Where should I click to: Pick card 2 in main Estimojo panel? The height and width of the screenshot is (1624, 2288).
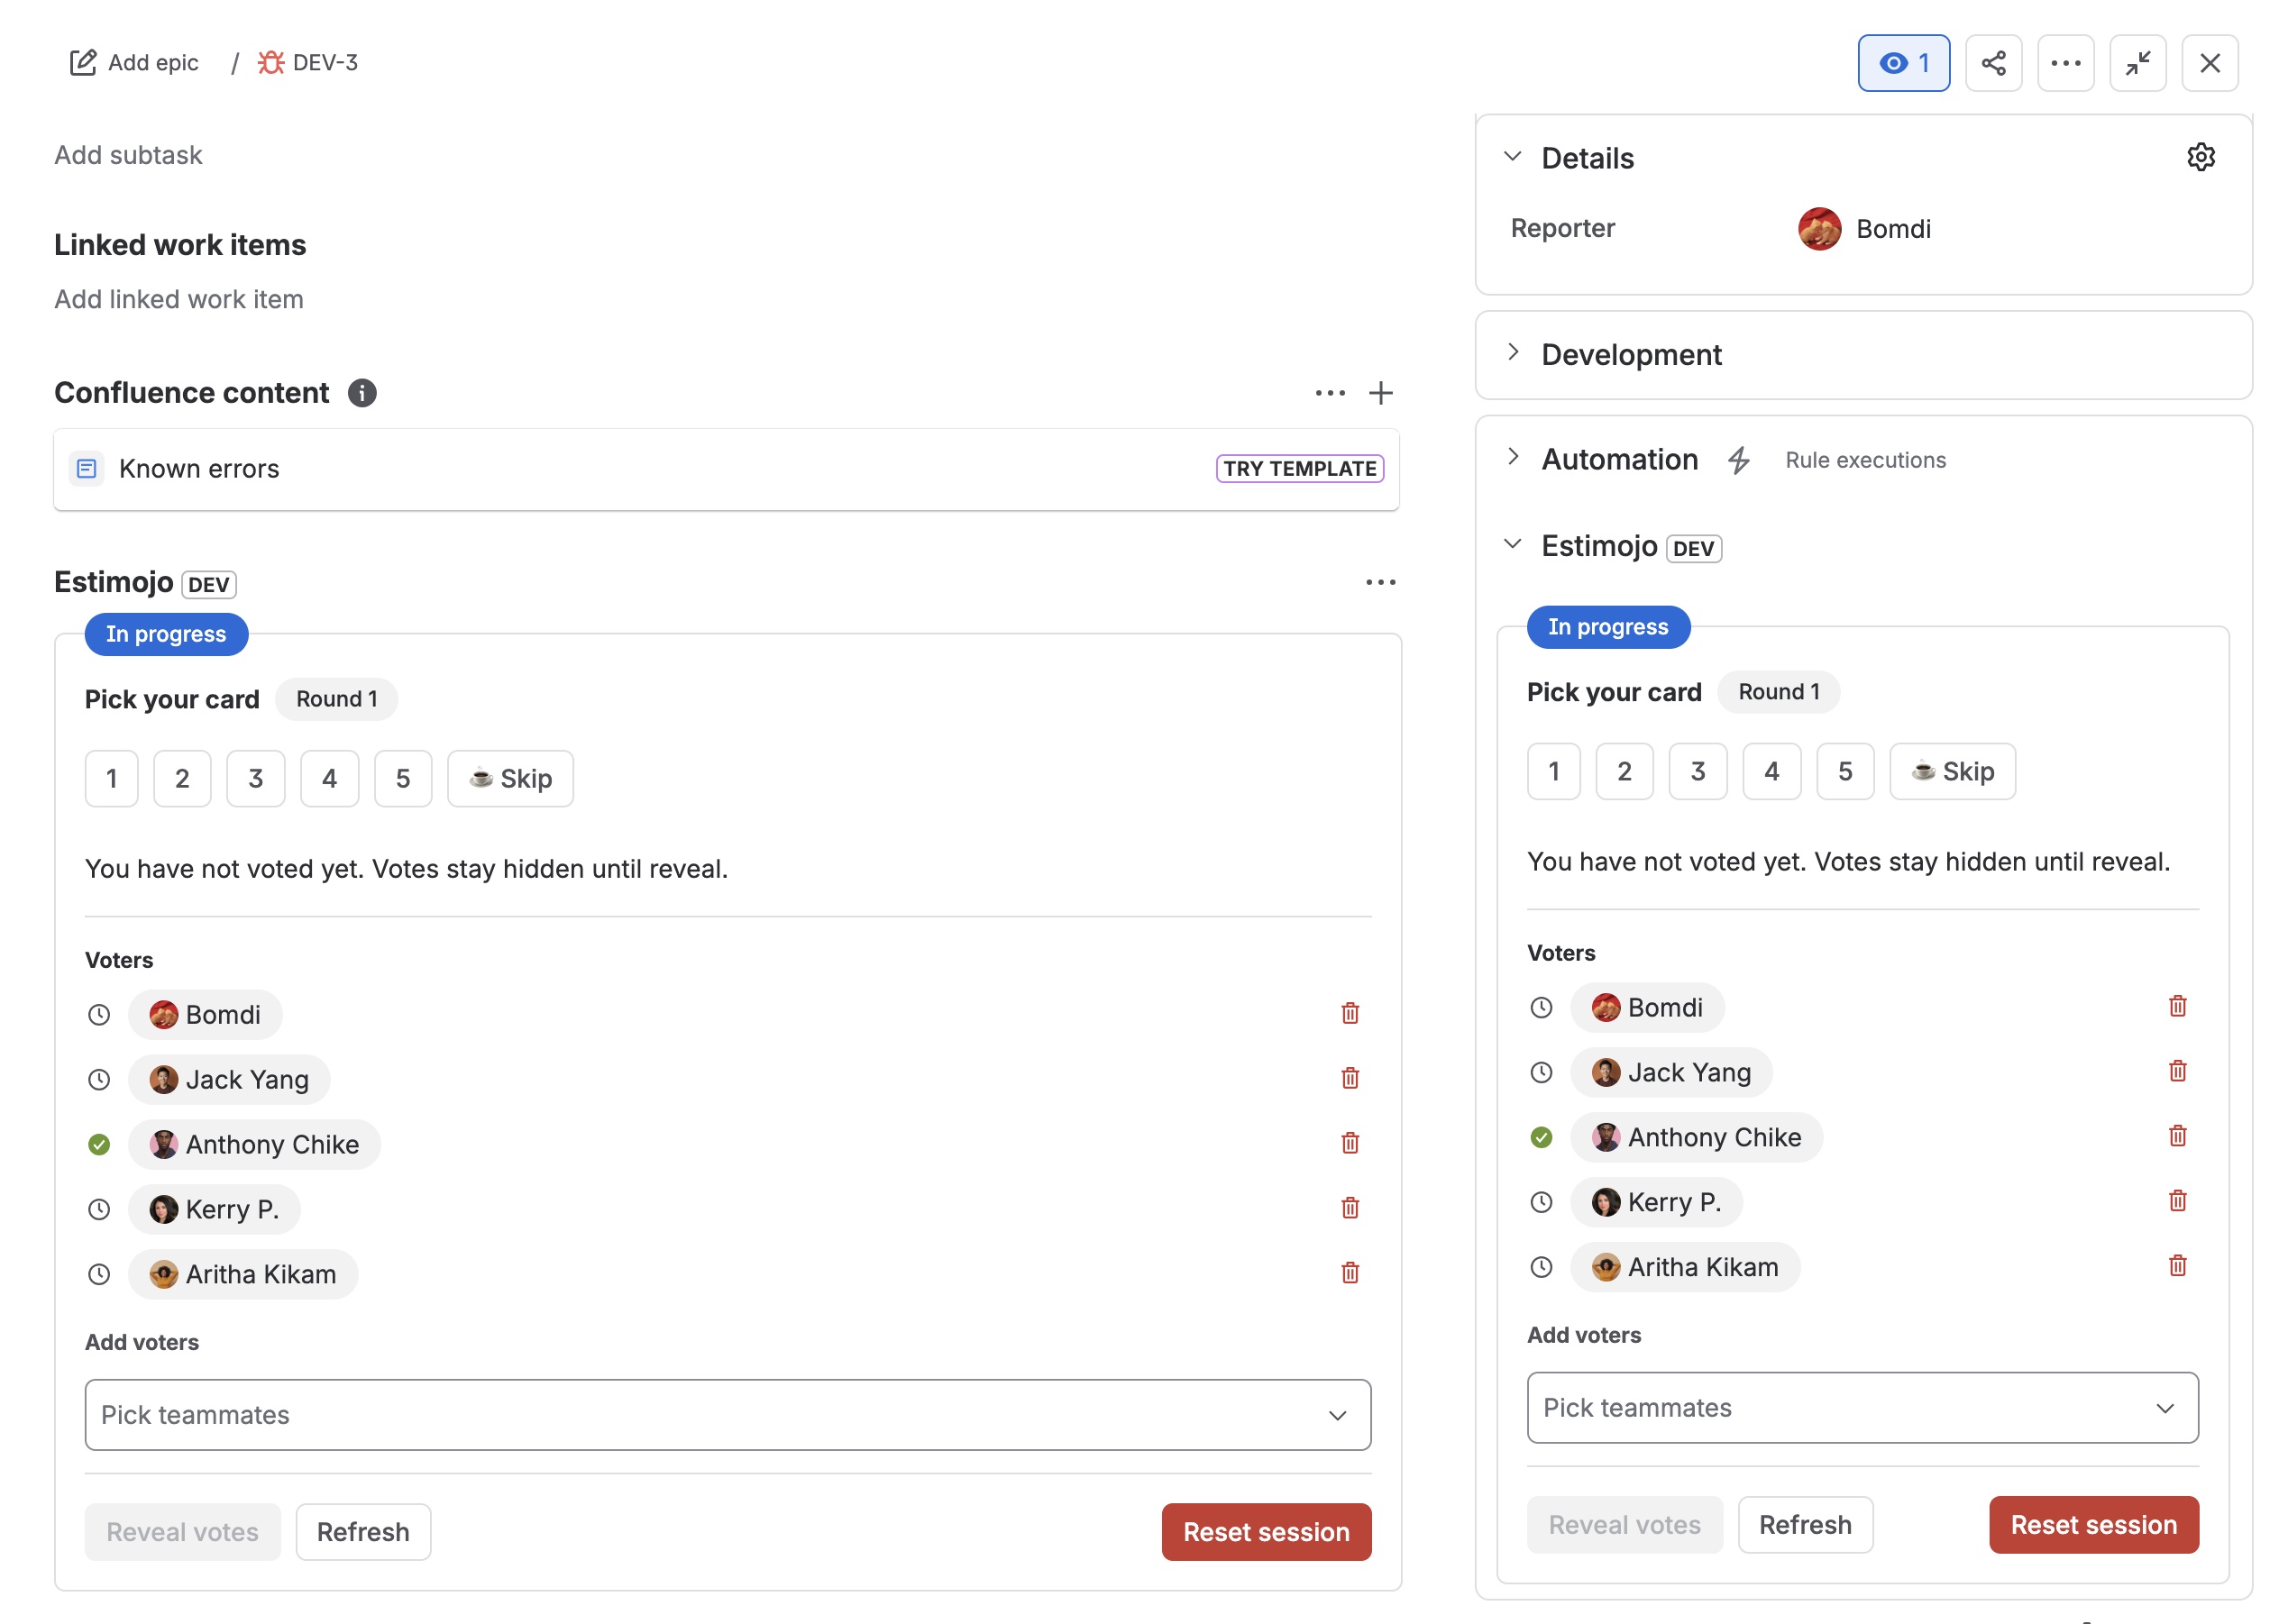pyautogui.click(x=182, y=778)
